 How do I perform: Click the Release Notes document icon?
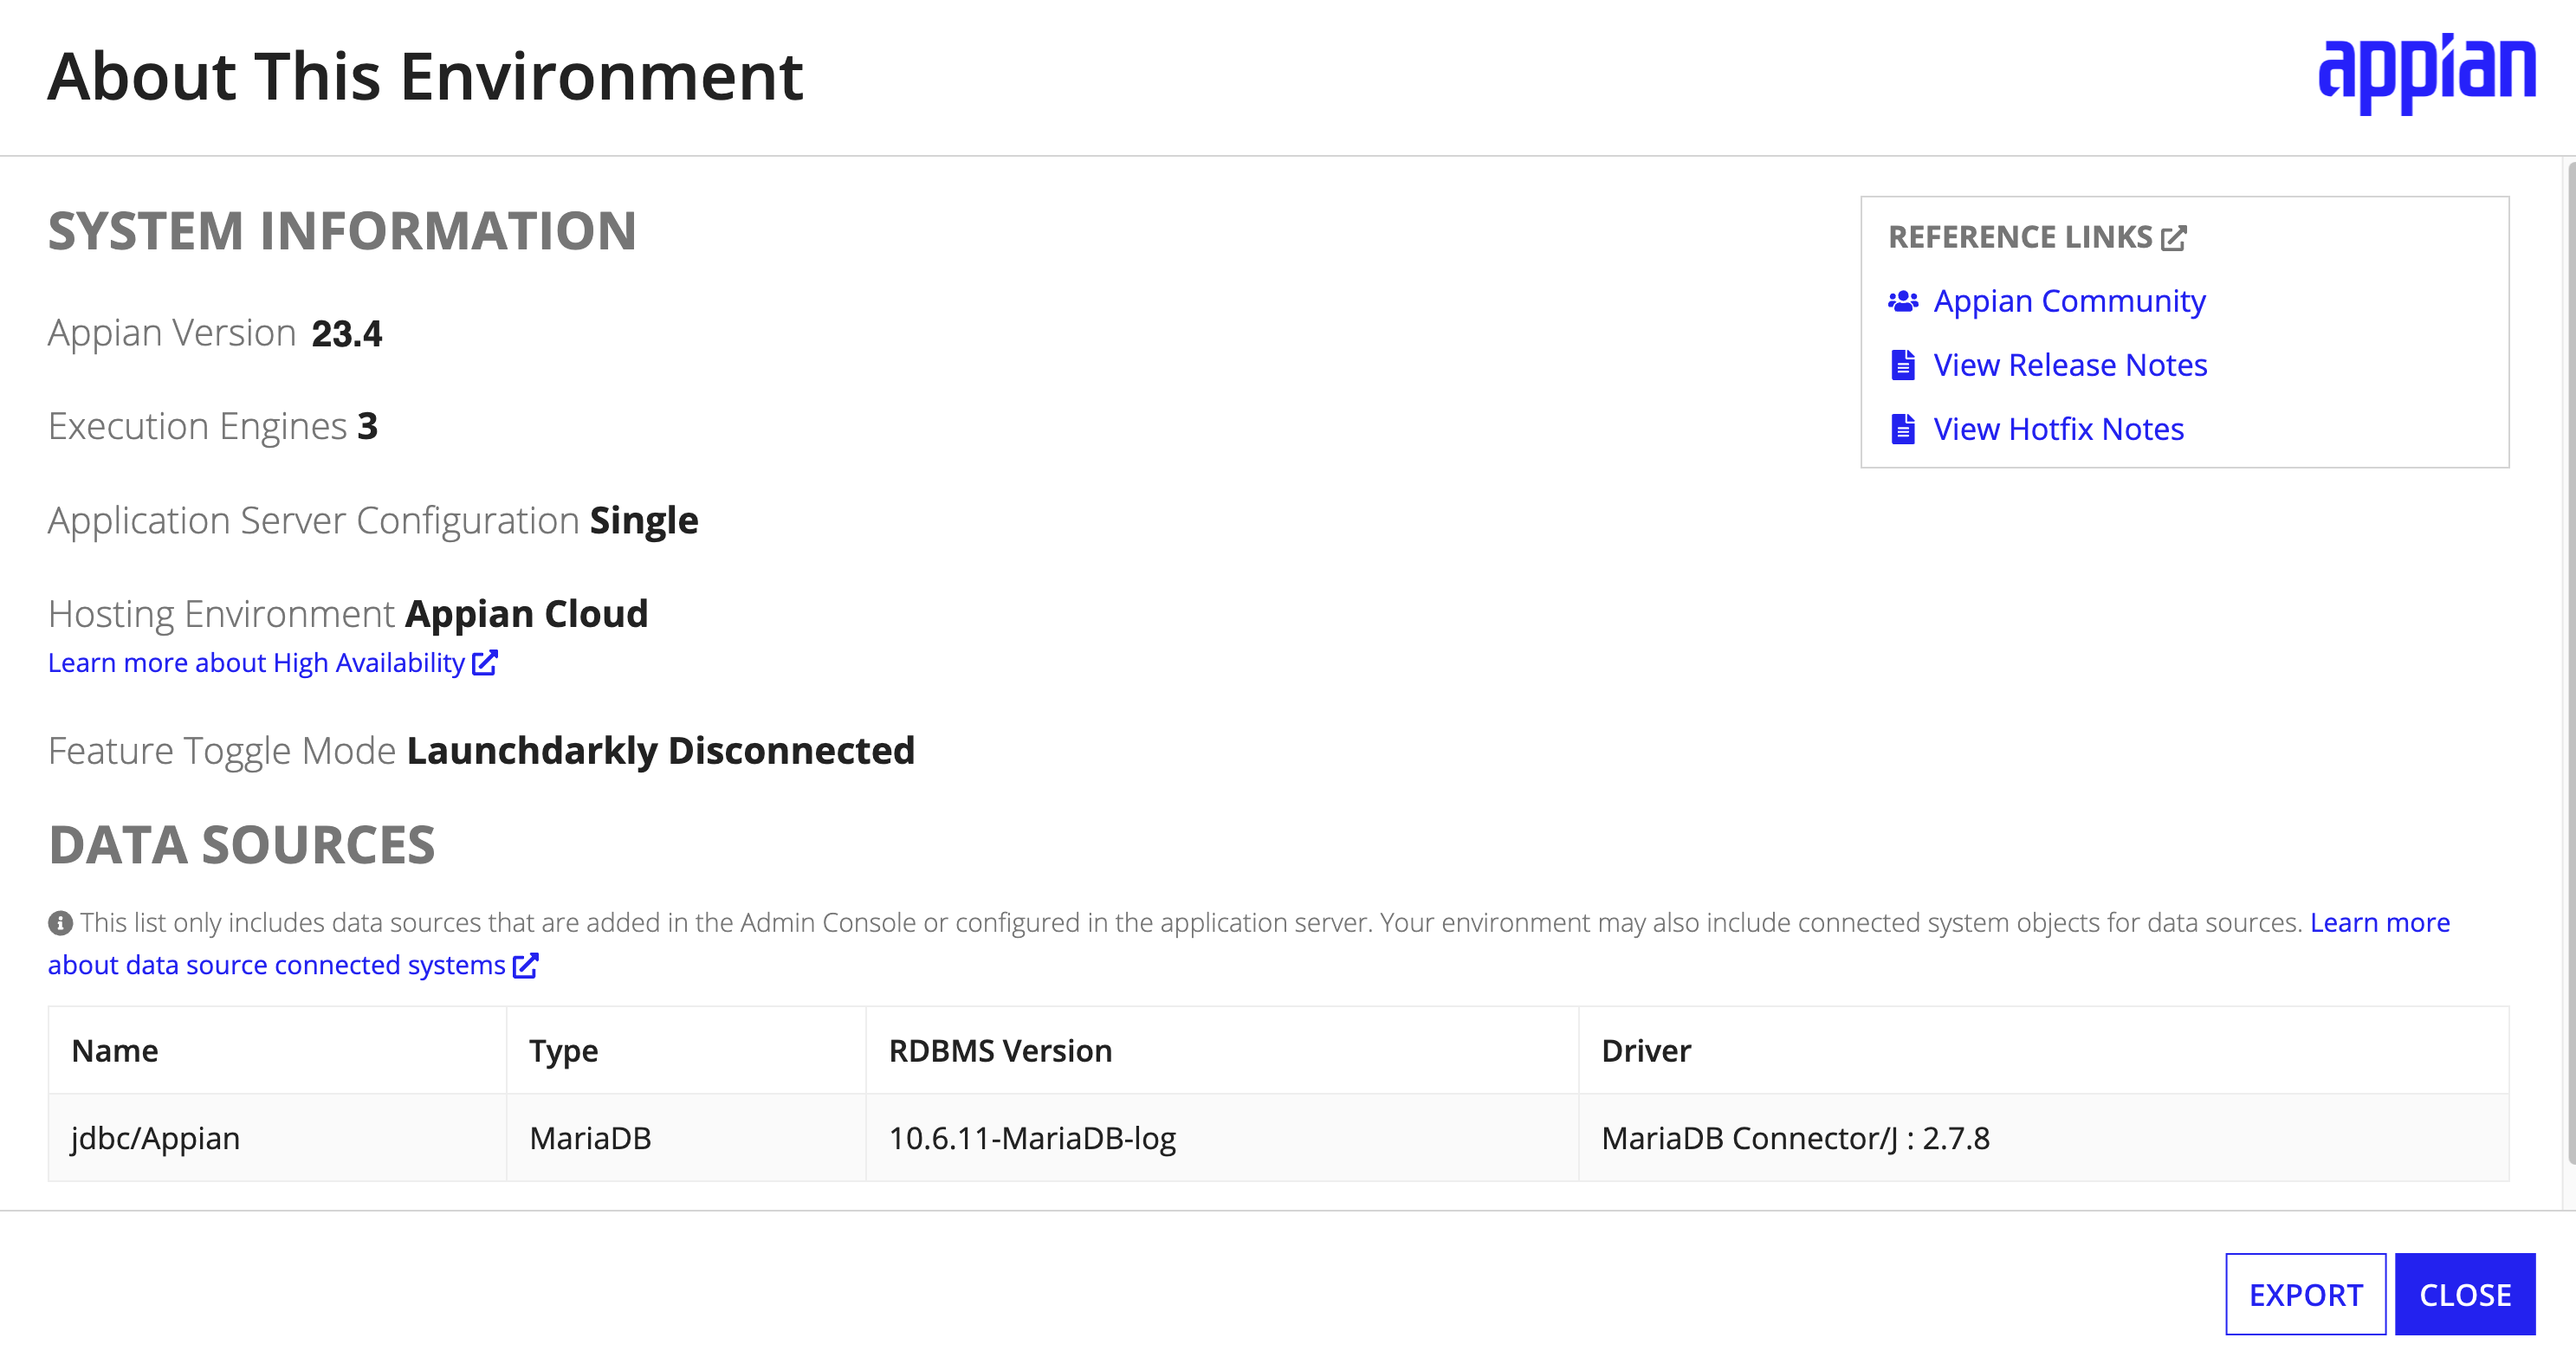click(x=1903, y=365)
